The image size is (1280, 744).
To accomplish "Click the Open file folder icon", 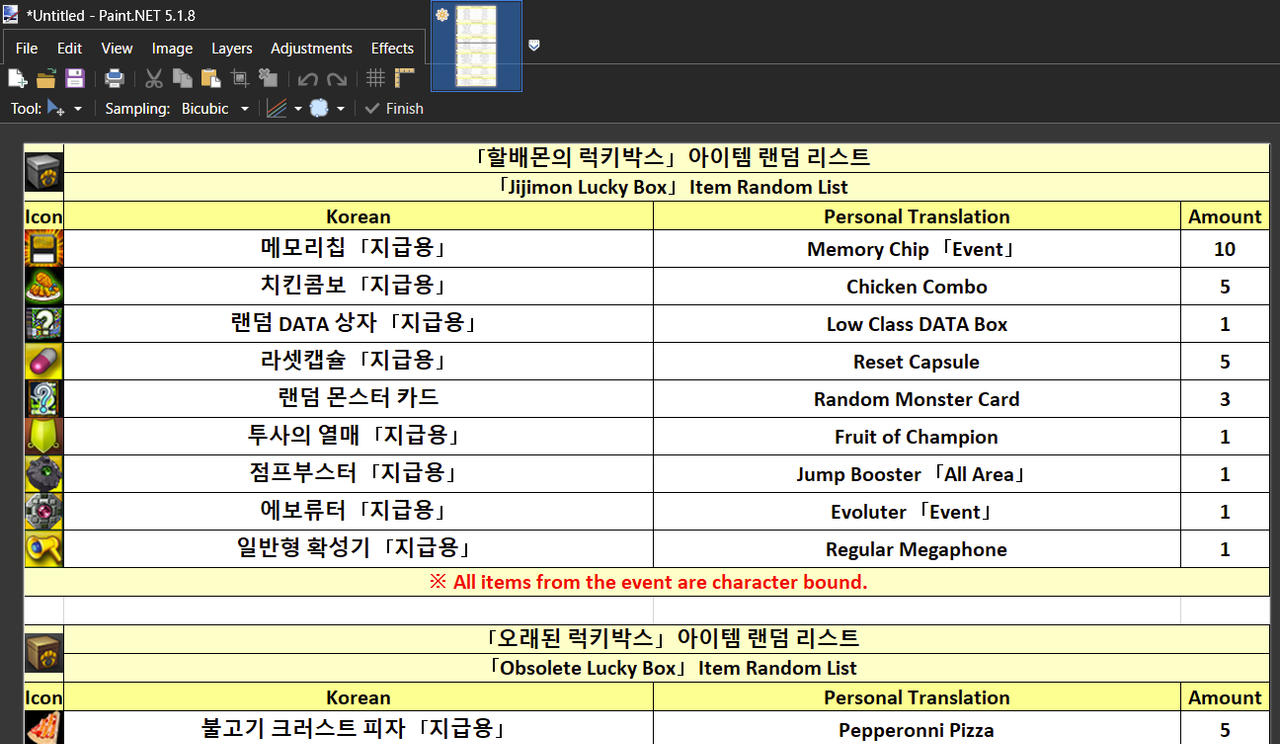I will point(46,78).
